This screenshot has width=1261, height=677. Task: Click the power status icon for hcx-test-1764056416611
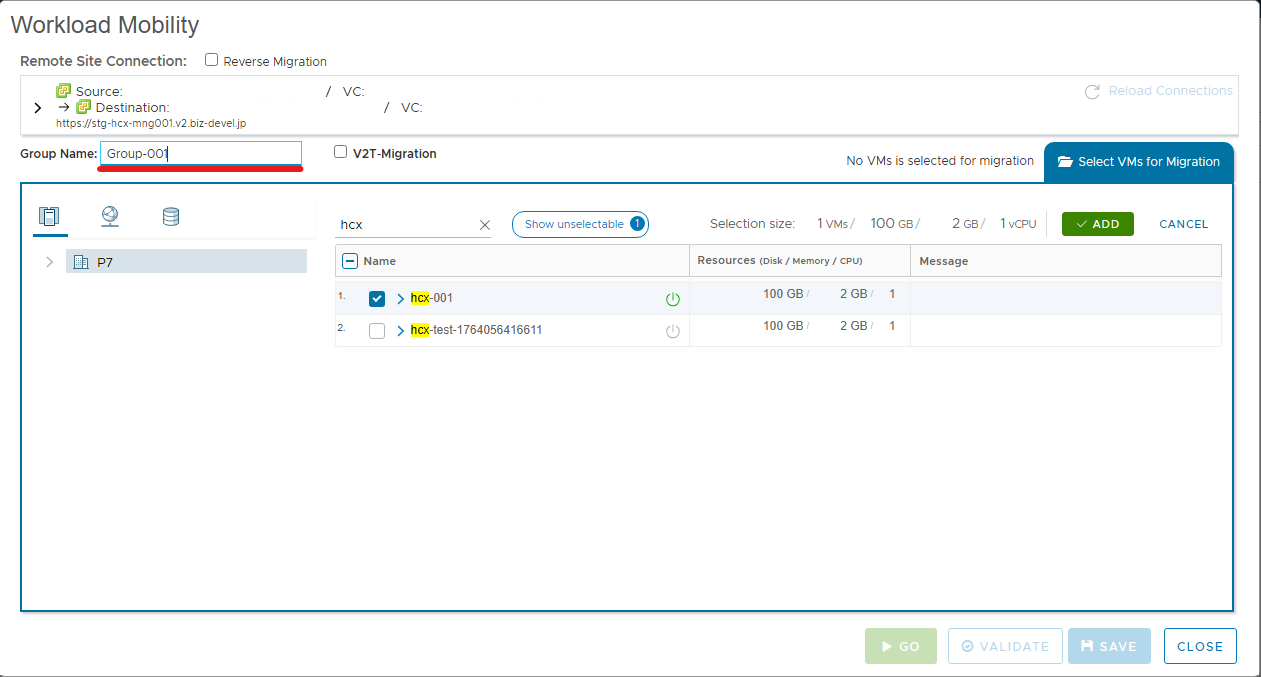(x=673, y=331)
